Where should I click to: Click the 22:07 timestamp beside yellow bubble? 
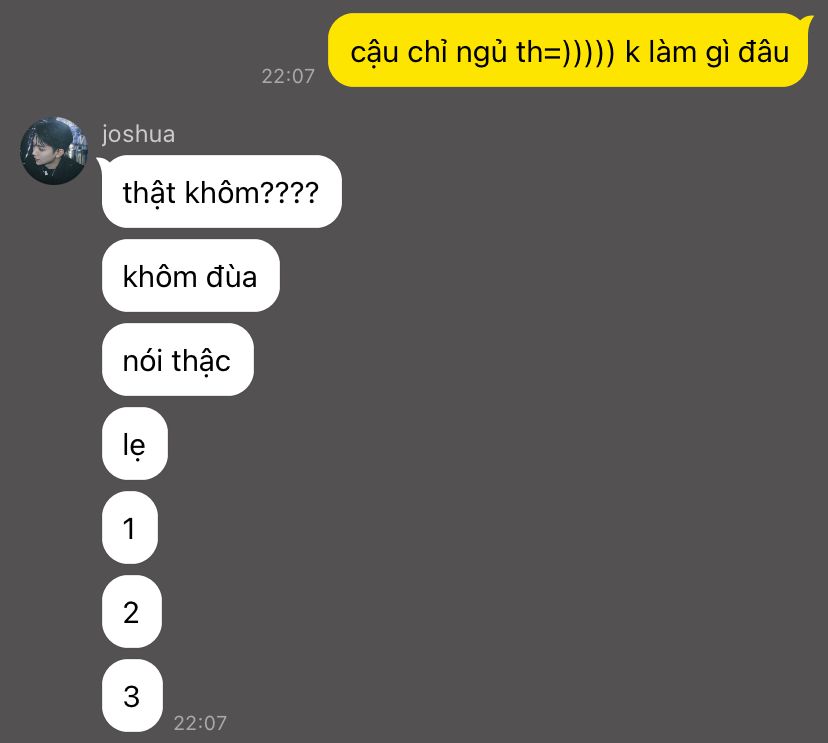(288, 76)
